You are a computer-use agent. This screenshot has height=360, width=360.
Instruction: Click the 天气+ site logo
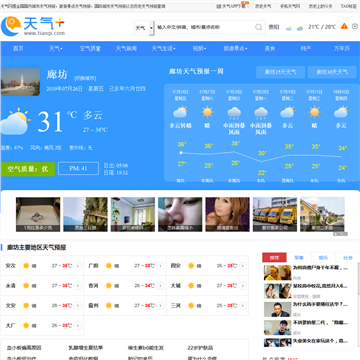(x=33, y=26)
